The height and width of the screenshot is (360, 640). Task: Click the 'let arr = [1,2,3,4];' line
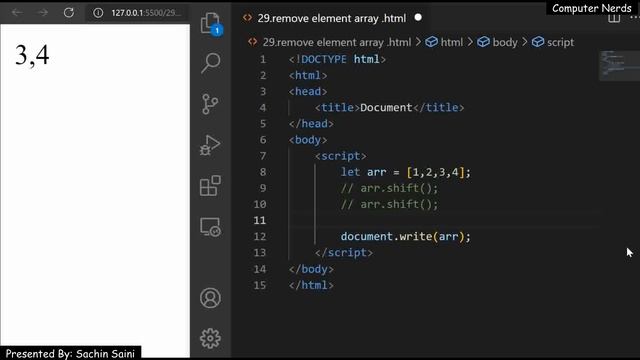pos(406,172)
